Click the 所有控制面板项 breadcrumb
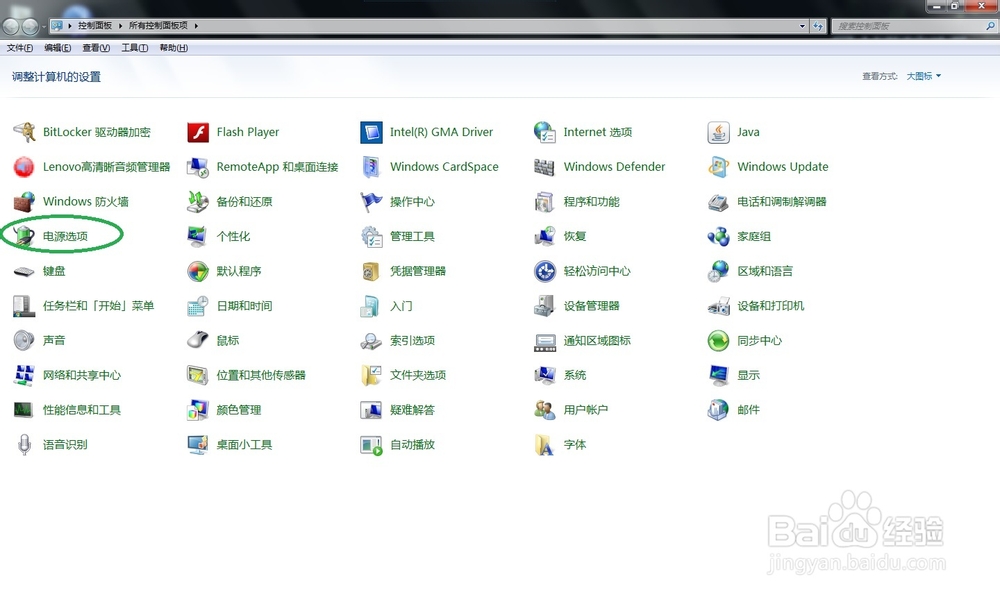This screenshot has width=1000, height=597. click(158, 26)
